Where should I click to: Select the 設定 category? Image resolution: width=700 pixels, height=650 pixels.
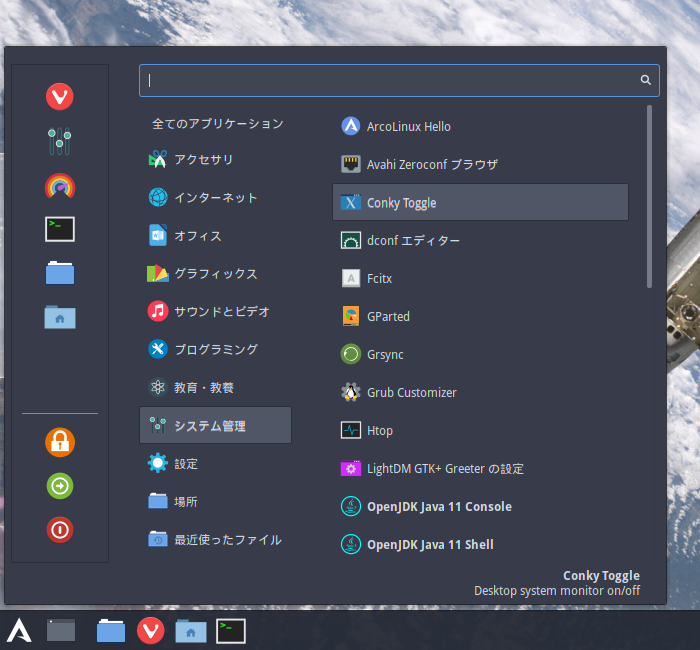coord(216,463)
